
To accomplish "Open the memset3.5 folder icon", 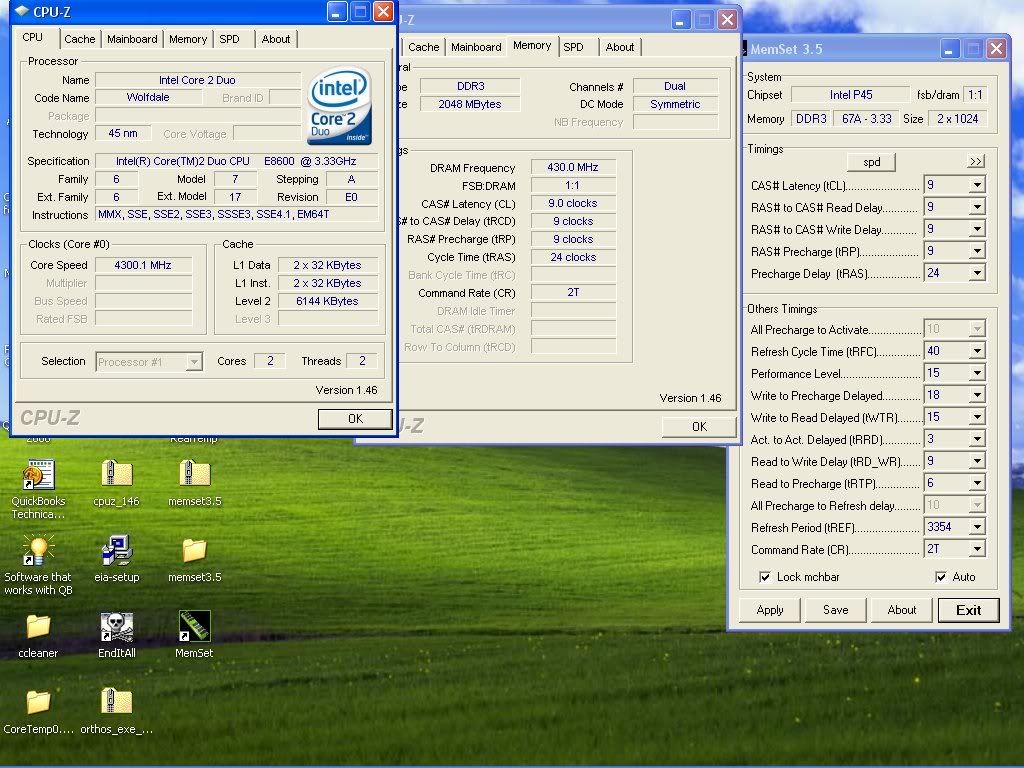I will coord(195,551).
